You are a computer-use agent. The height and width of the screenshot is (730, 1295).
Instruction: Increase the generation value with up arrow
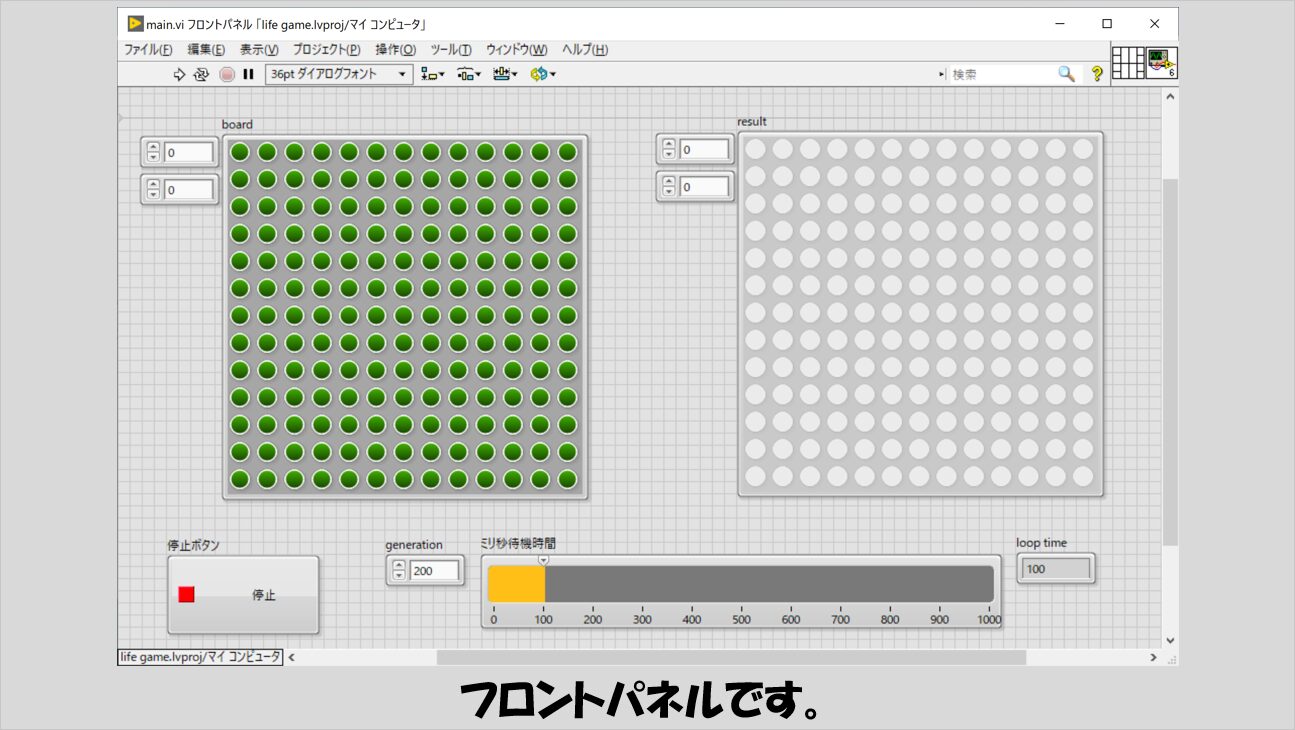pyautogui.click(x=399, y=565)
